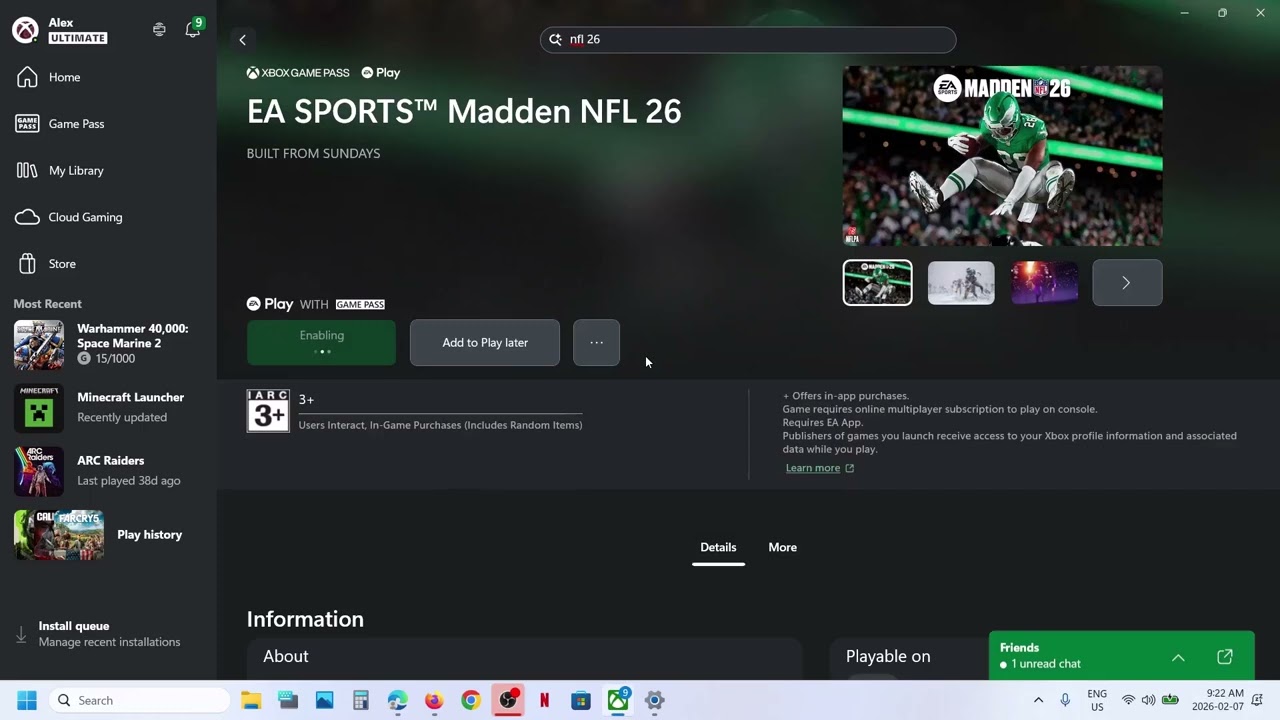Show next screenshots with right chevron

click(1127, 283)
